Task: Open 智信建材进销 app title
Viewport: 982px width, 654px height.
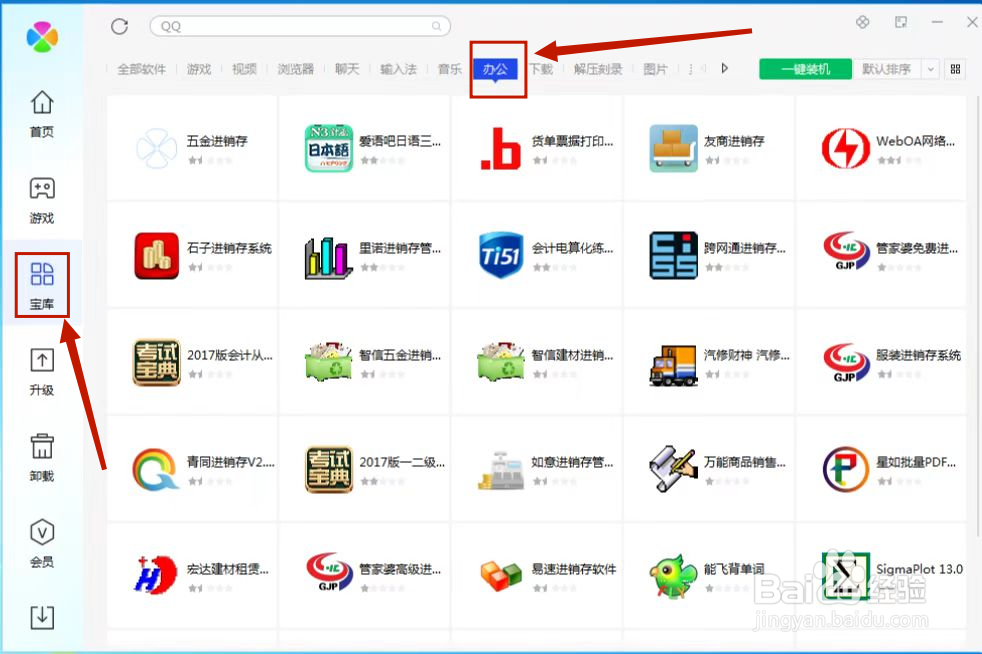Action: point(572,355)
